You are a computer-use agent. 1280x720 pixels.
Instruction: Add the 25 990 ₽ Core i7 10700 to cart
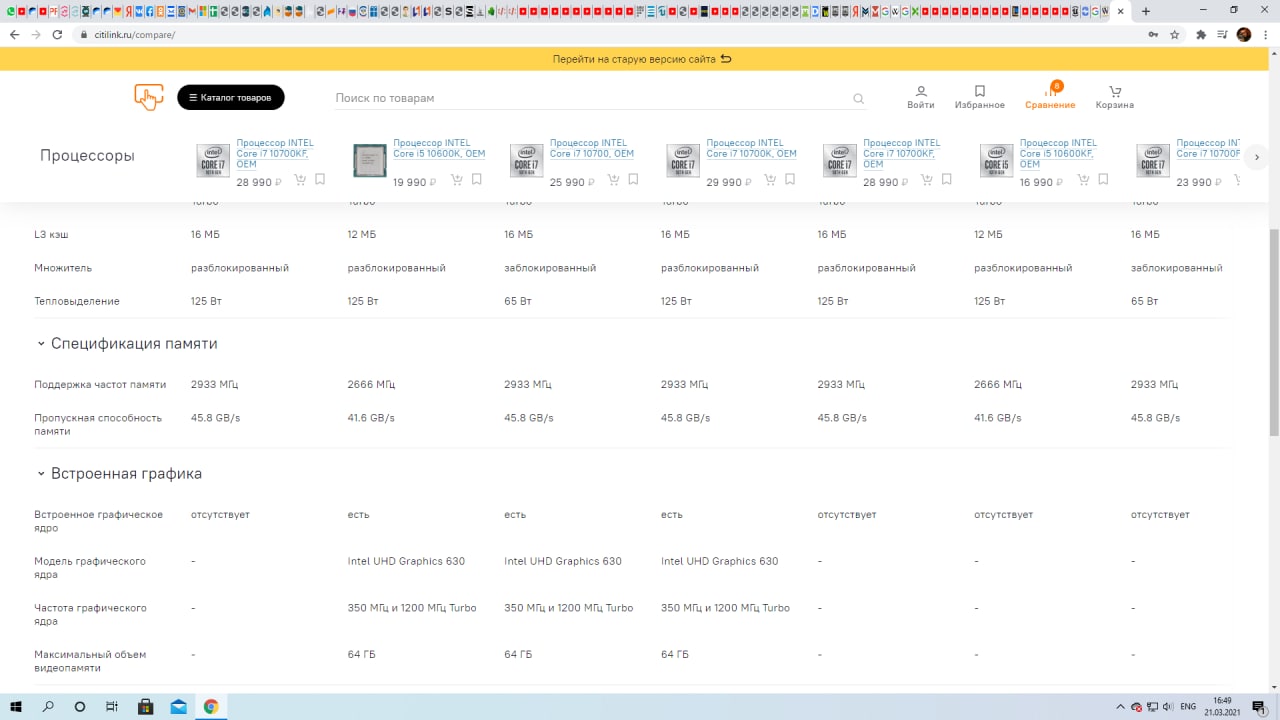click(614, 180)
